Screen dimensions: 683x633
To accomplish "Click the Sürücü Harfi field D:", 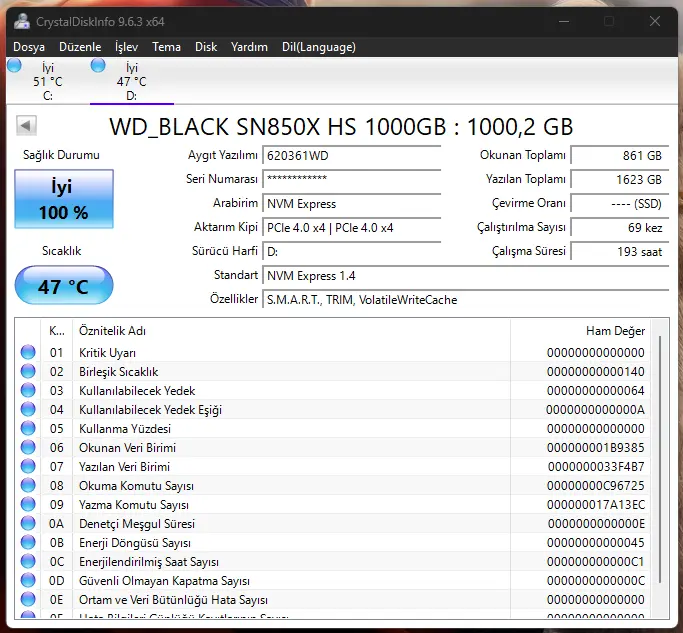I will [x=352, y=251].
